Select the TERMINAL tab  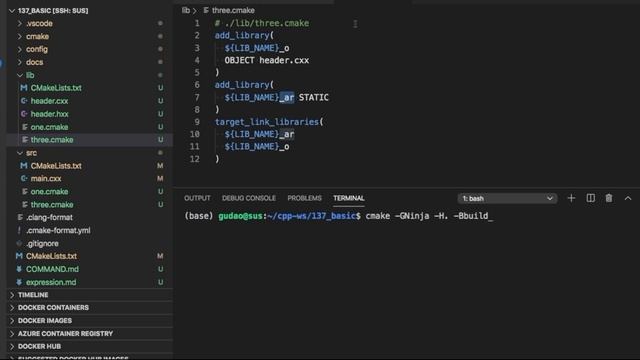coord(349,198)
